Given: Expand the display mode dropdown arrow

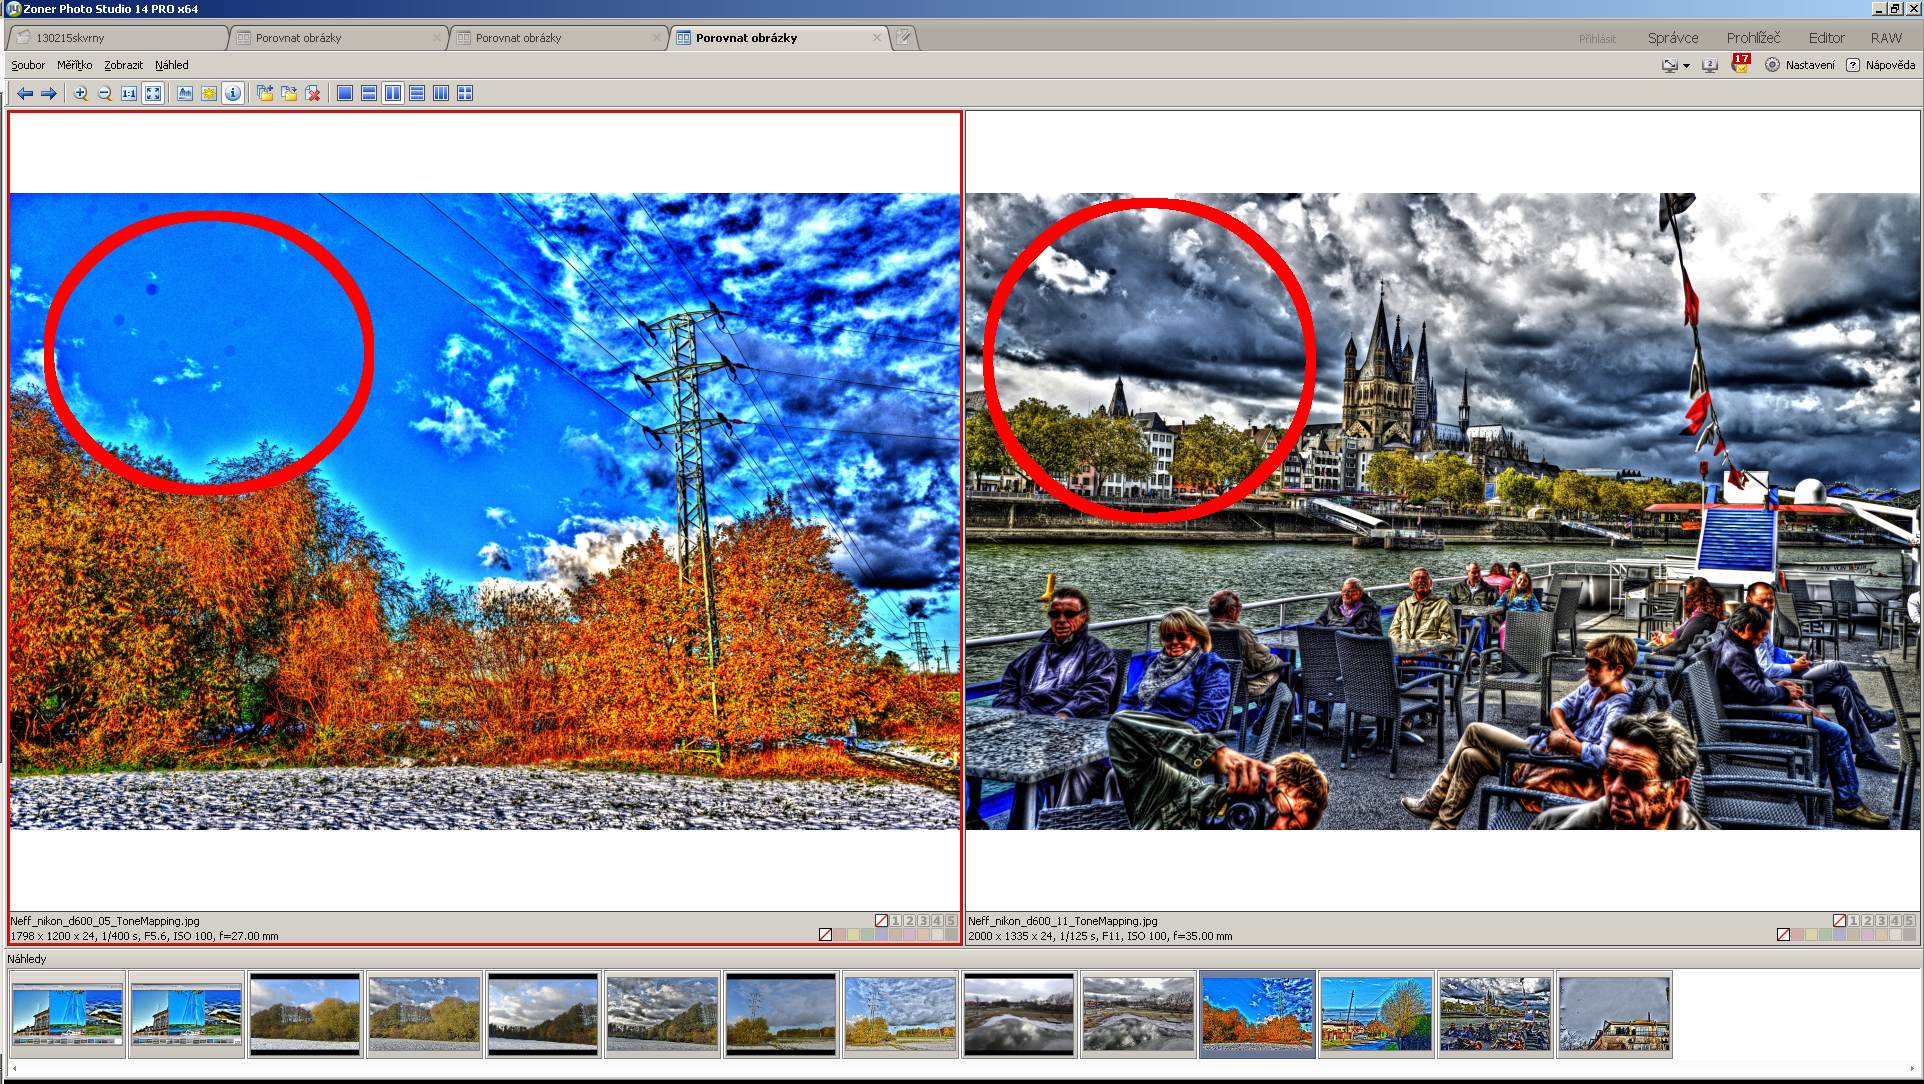Looking at the screenshot, I should (x=1686, y=66).
